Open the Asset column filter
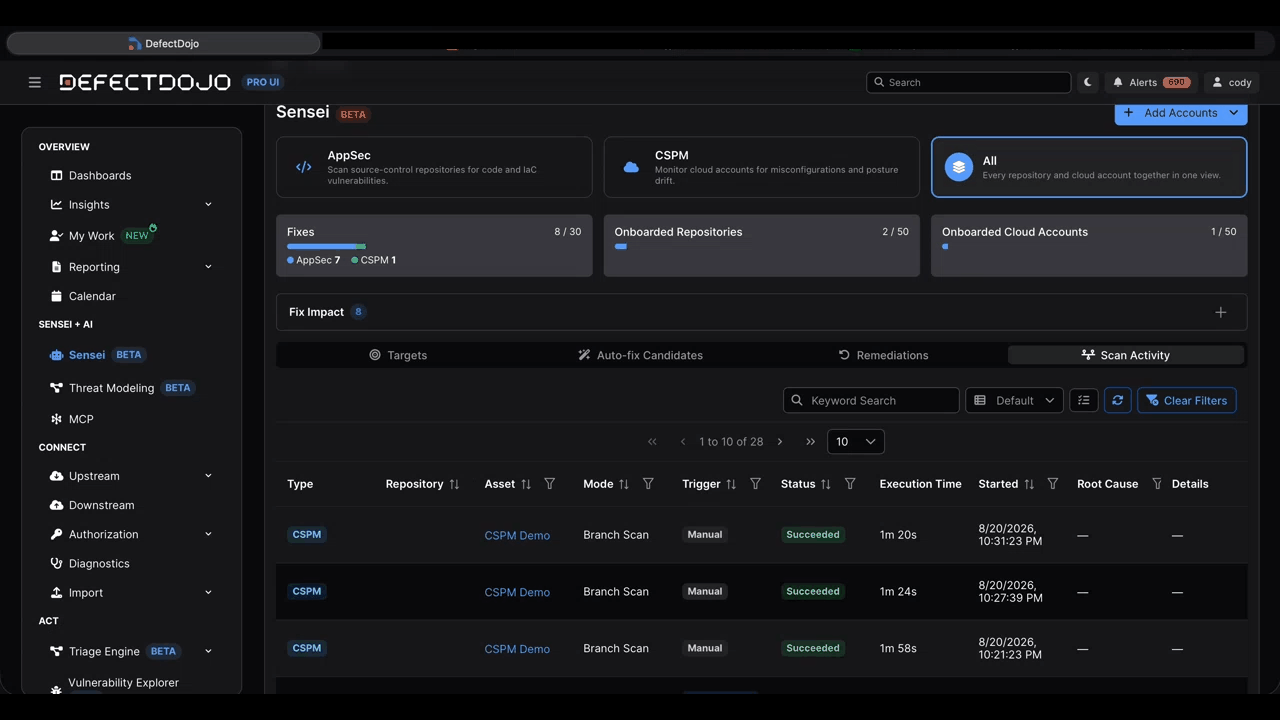The image size is (1280, 720). (550, 484)
